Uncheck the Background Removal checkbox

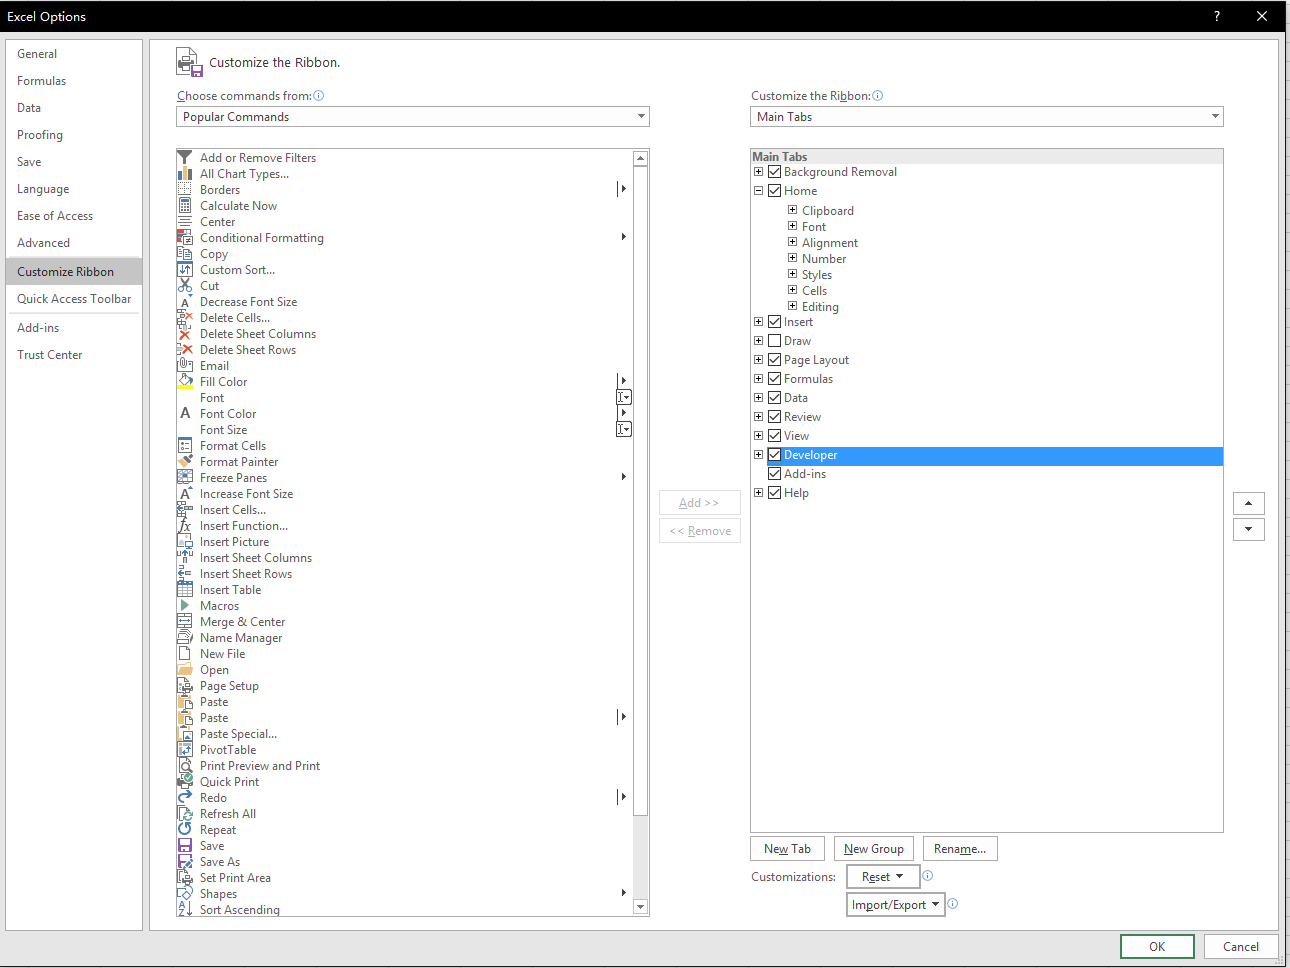point(774,172)
